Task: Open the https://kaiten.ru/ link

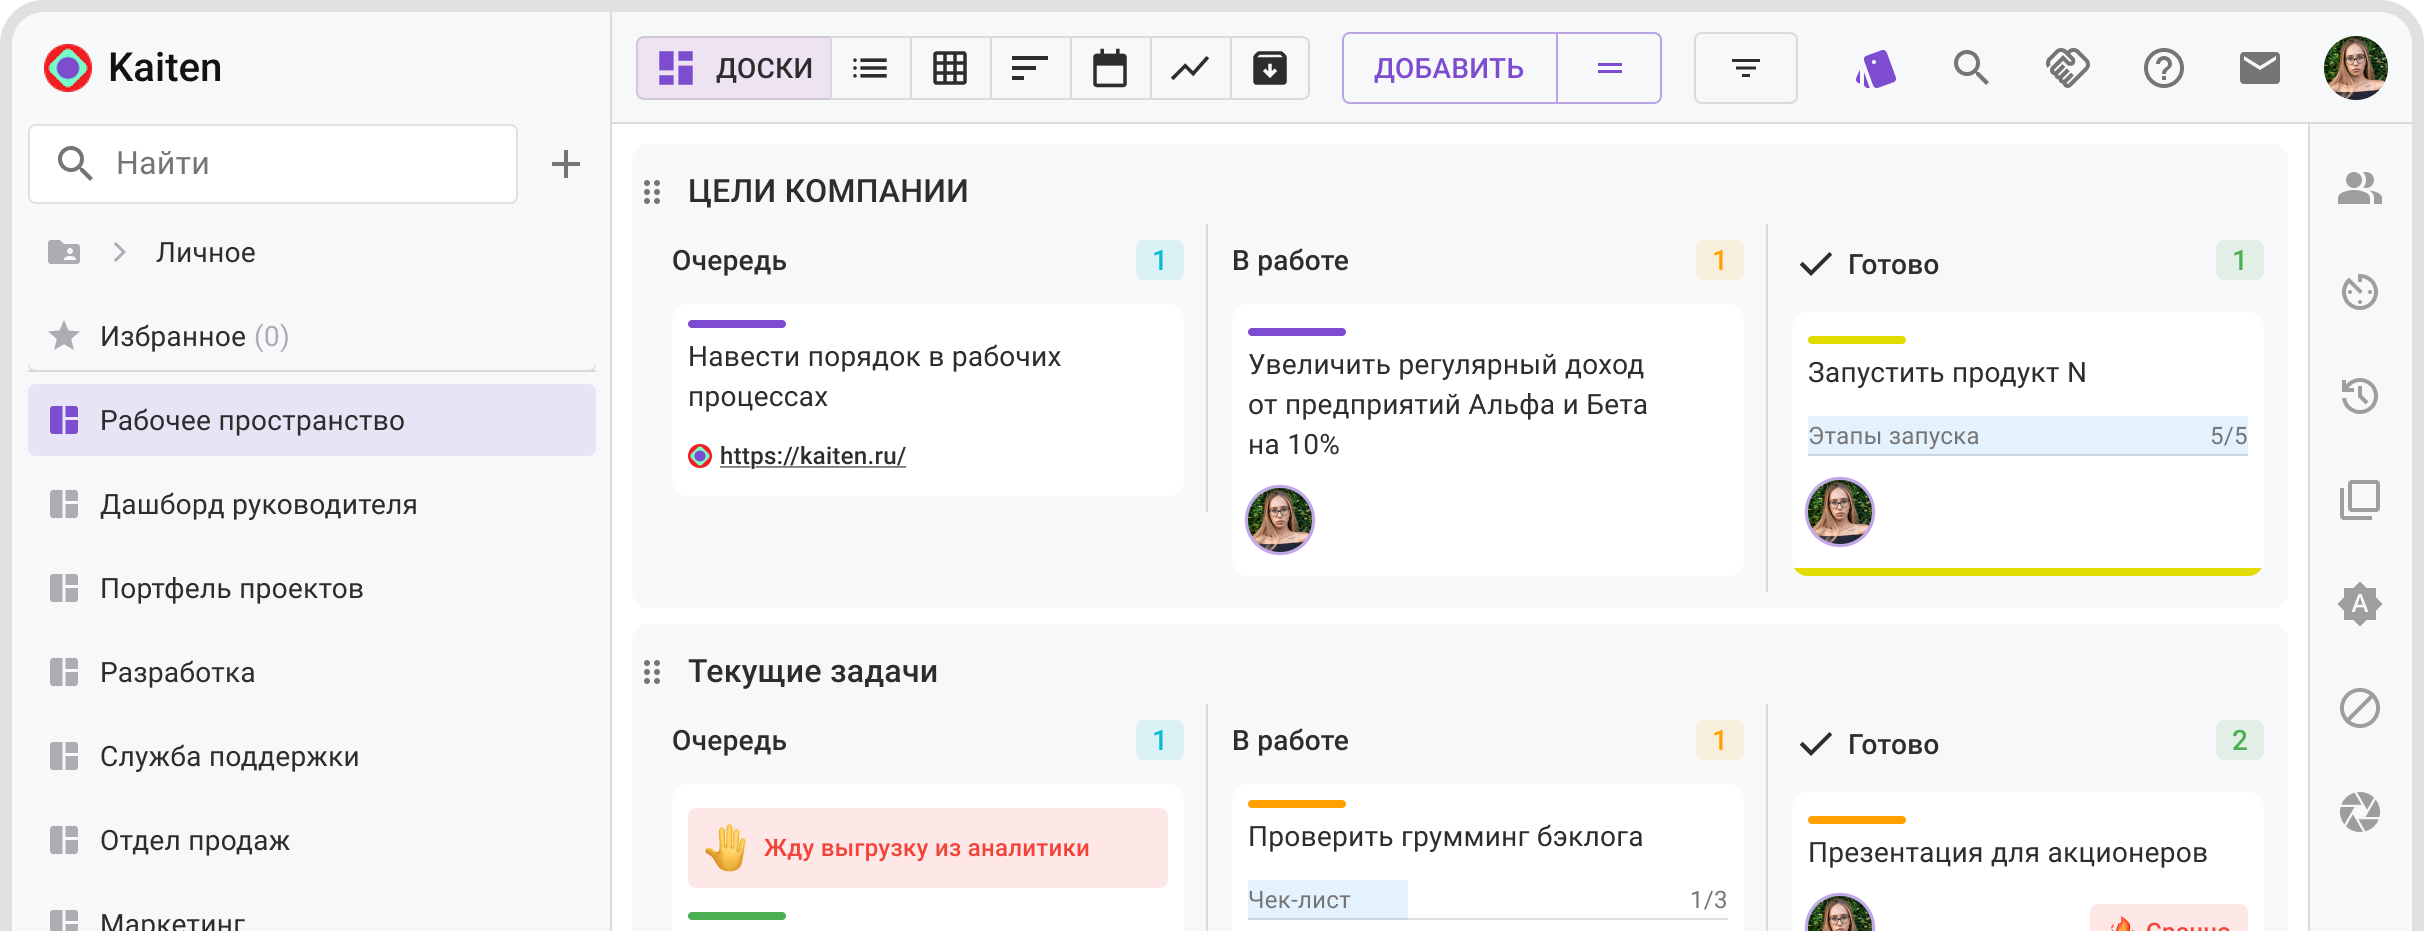Action: pos(812,456)
